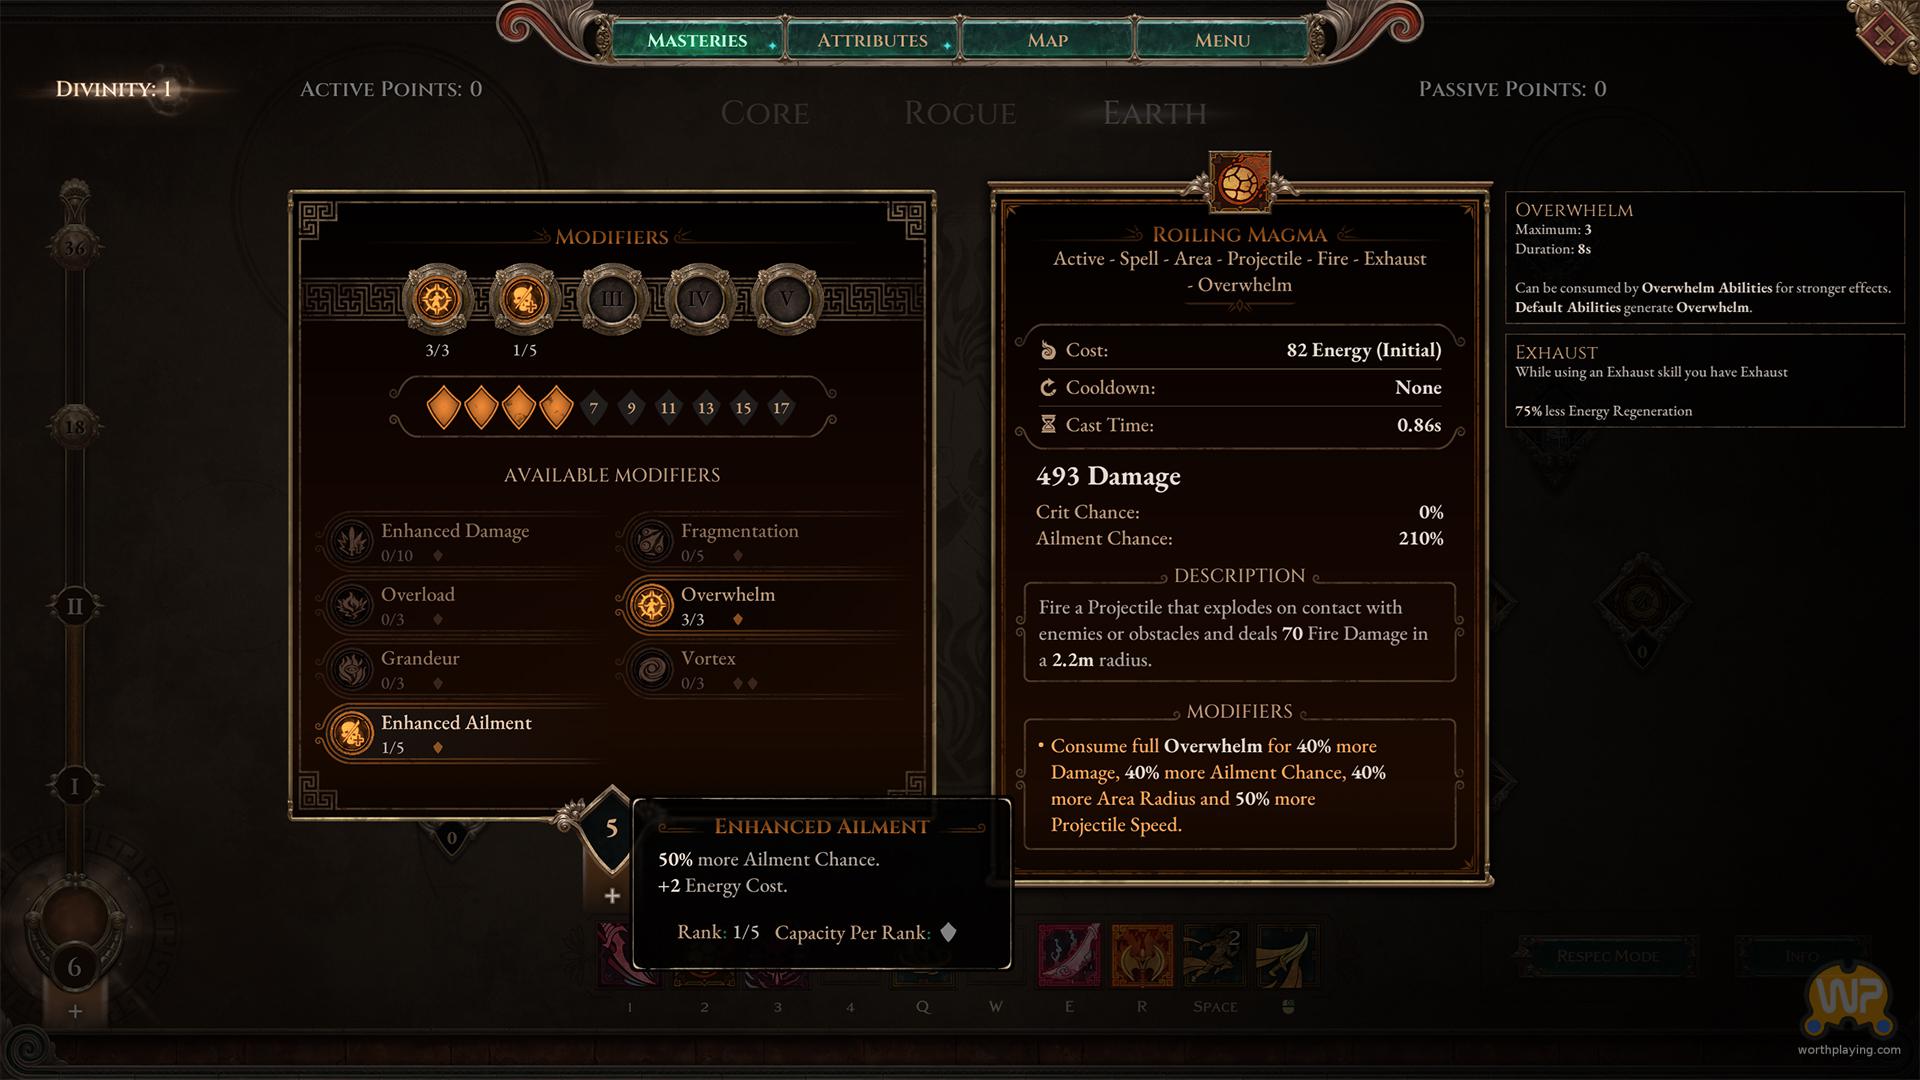Click the Respec Mode button

pyautogui.click(x=1607, y=956)
